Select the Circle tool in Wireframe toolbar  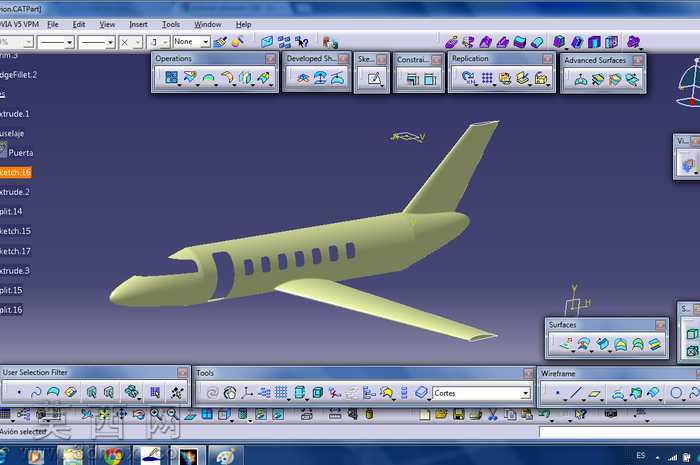coord(676,393)
